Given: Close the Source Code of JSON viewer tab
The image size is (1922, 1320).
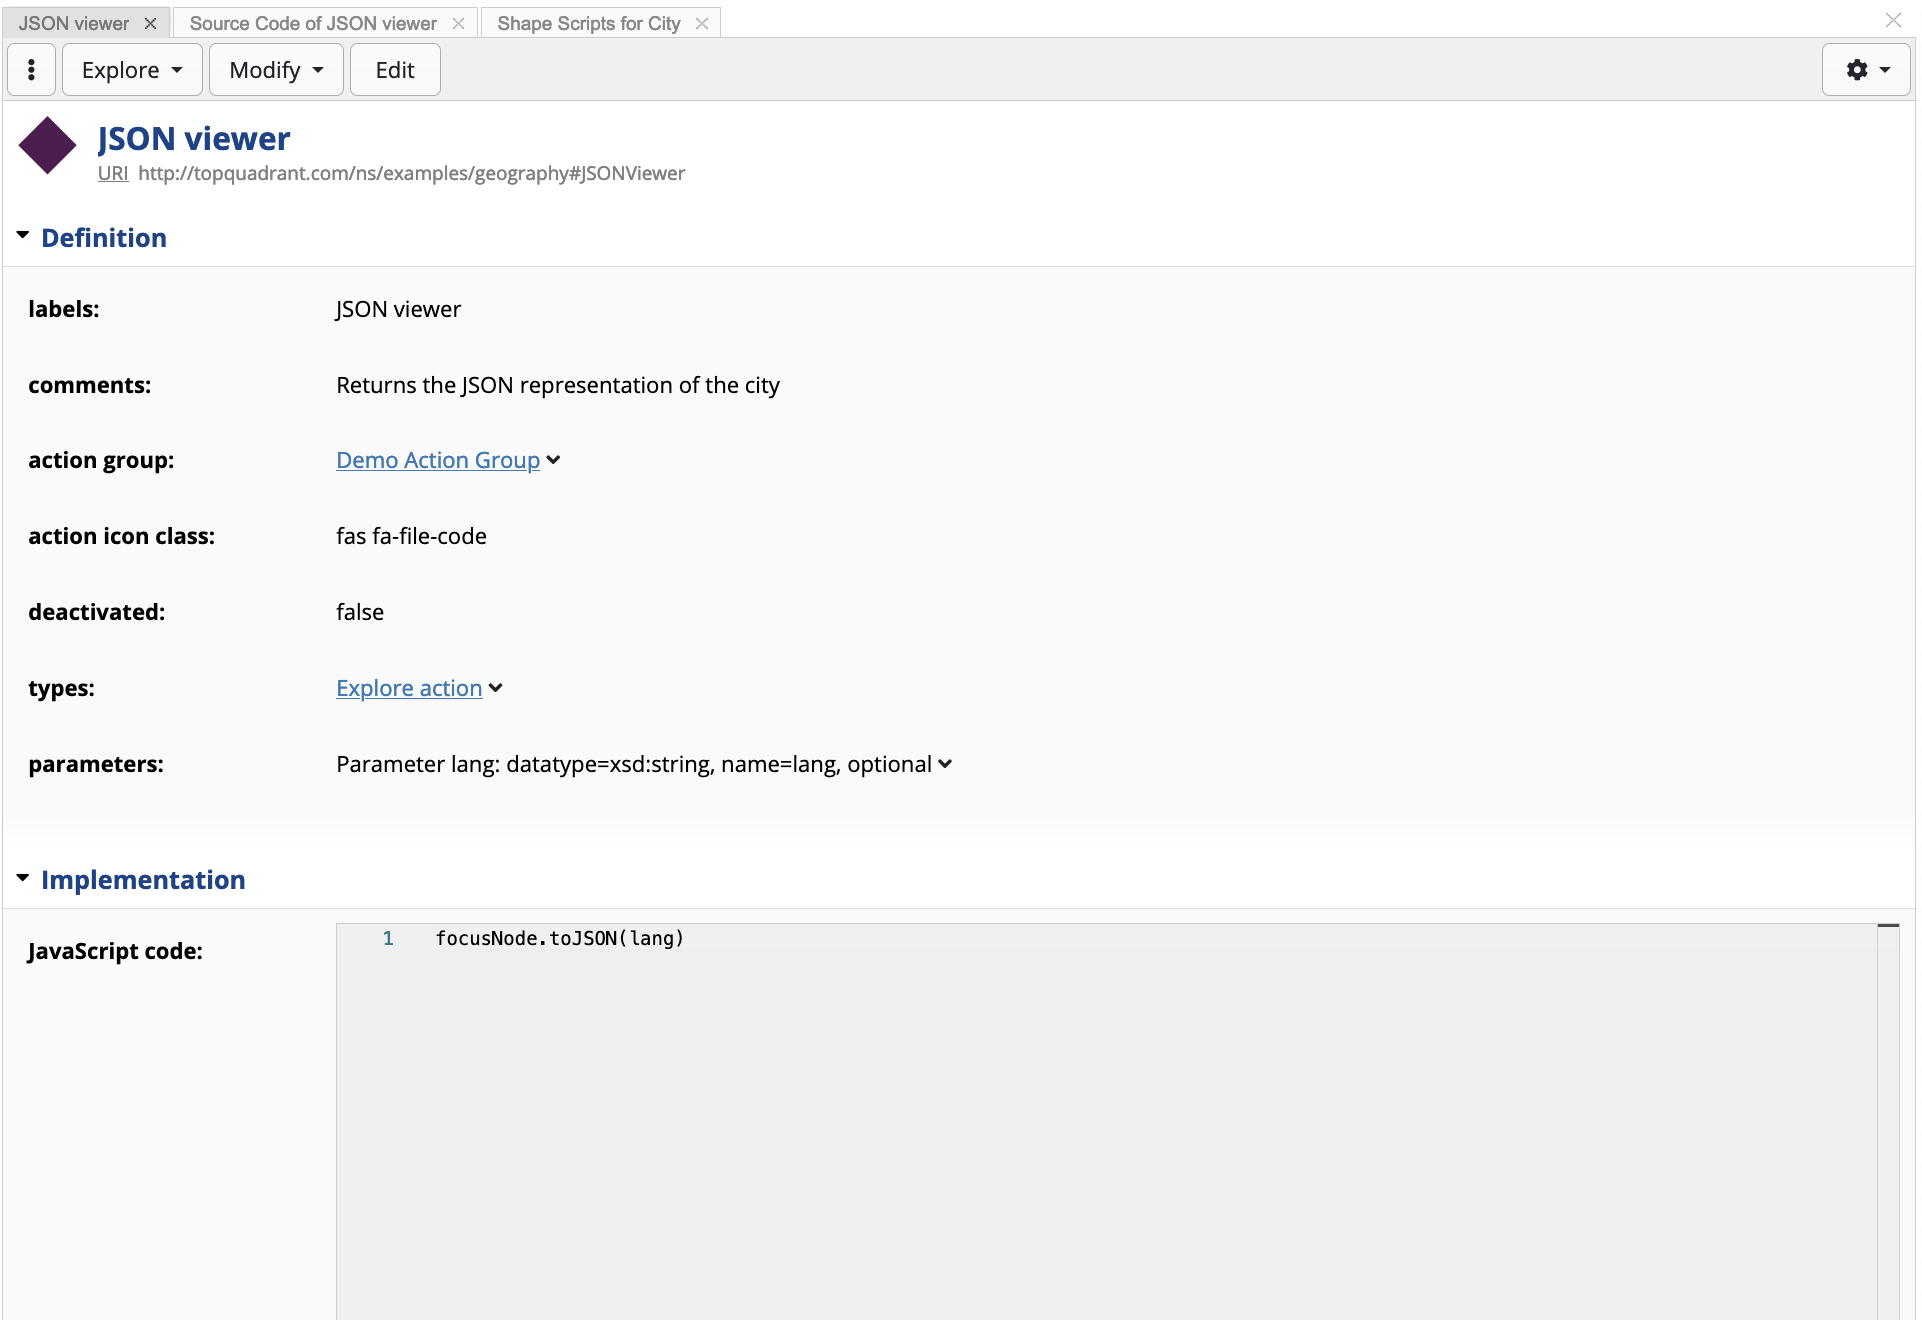Looking at the screenshot, I should (458, 23).
